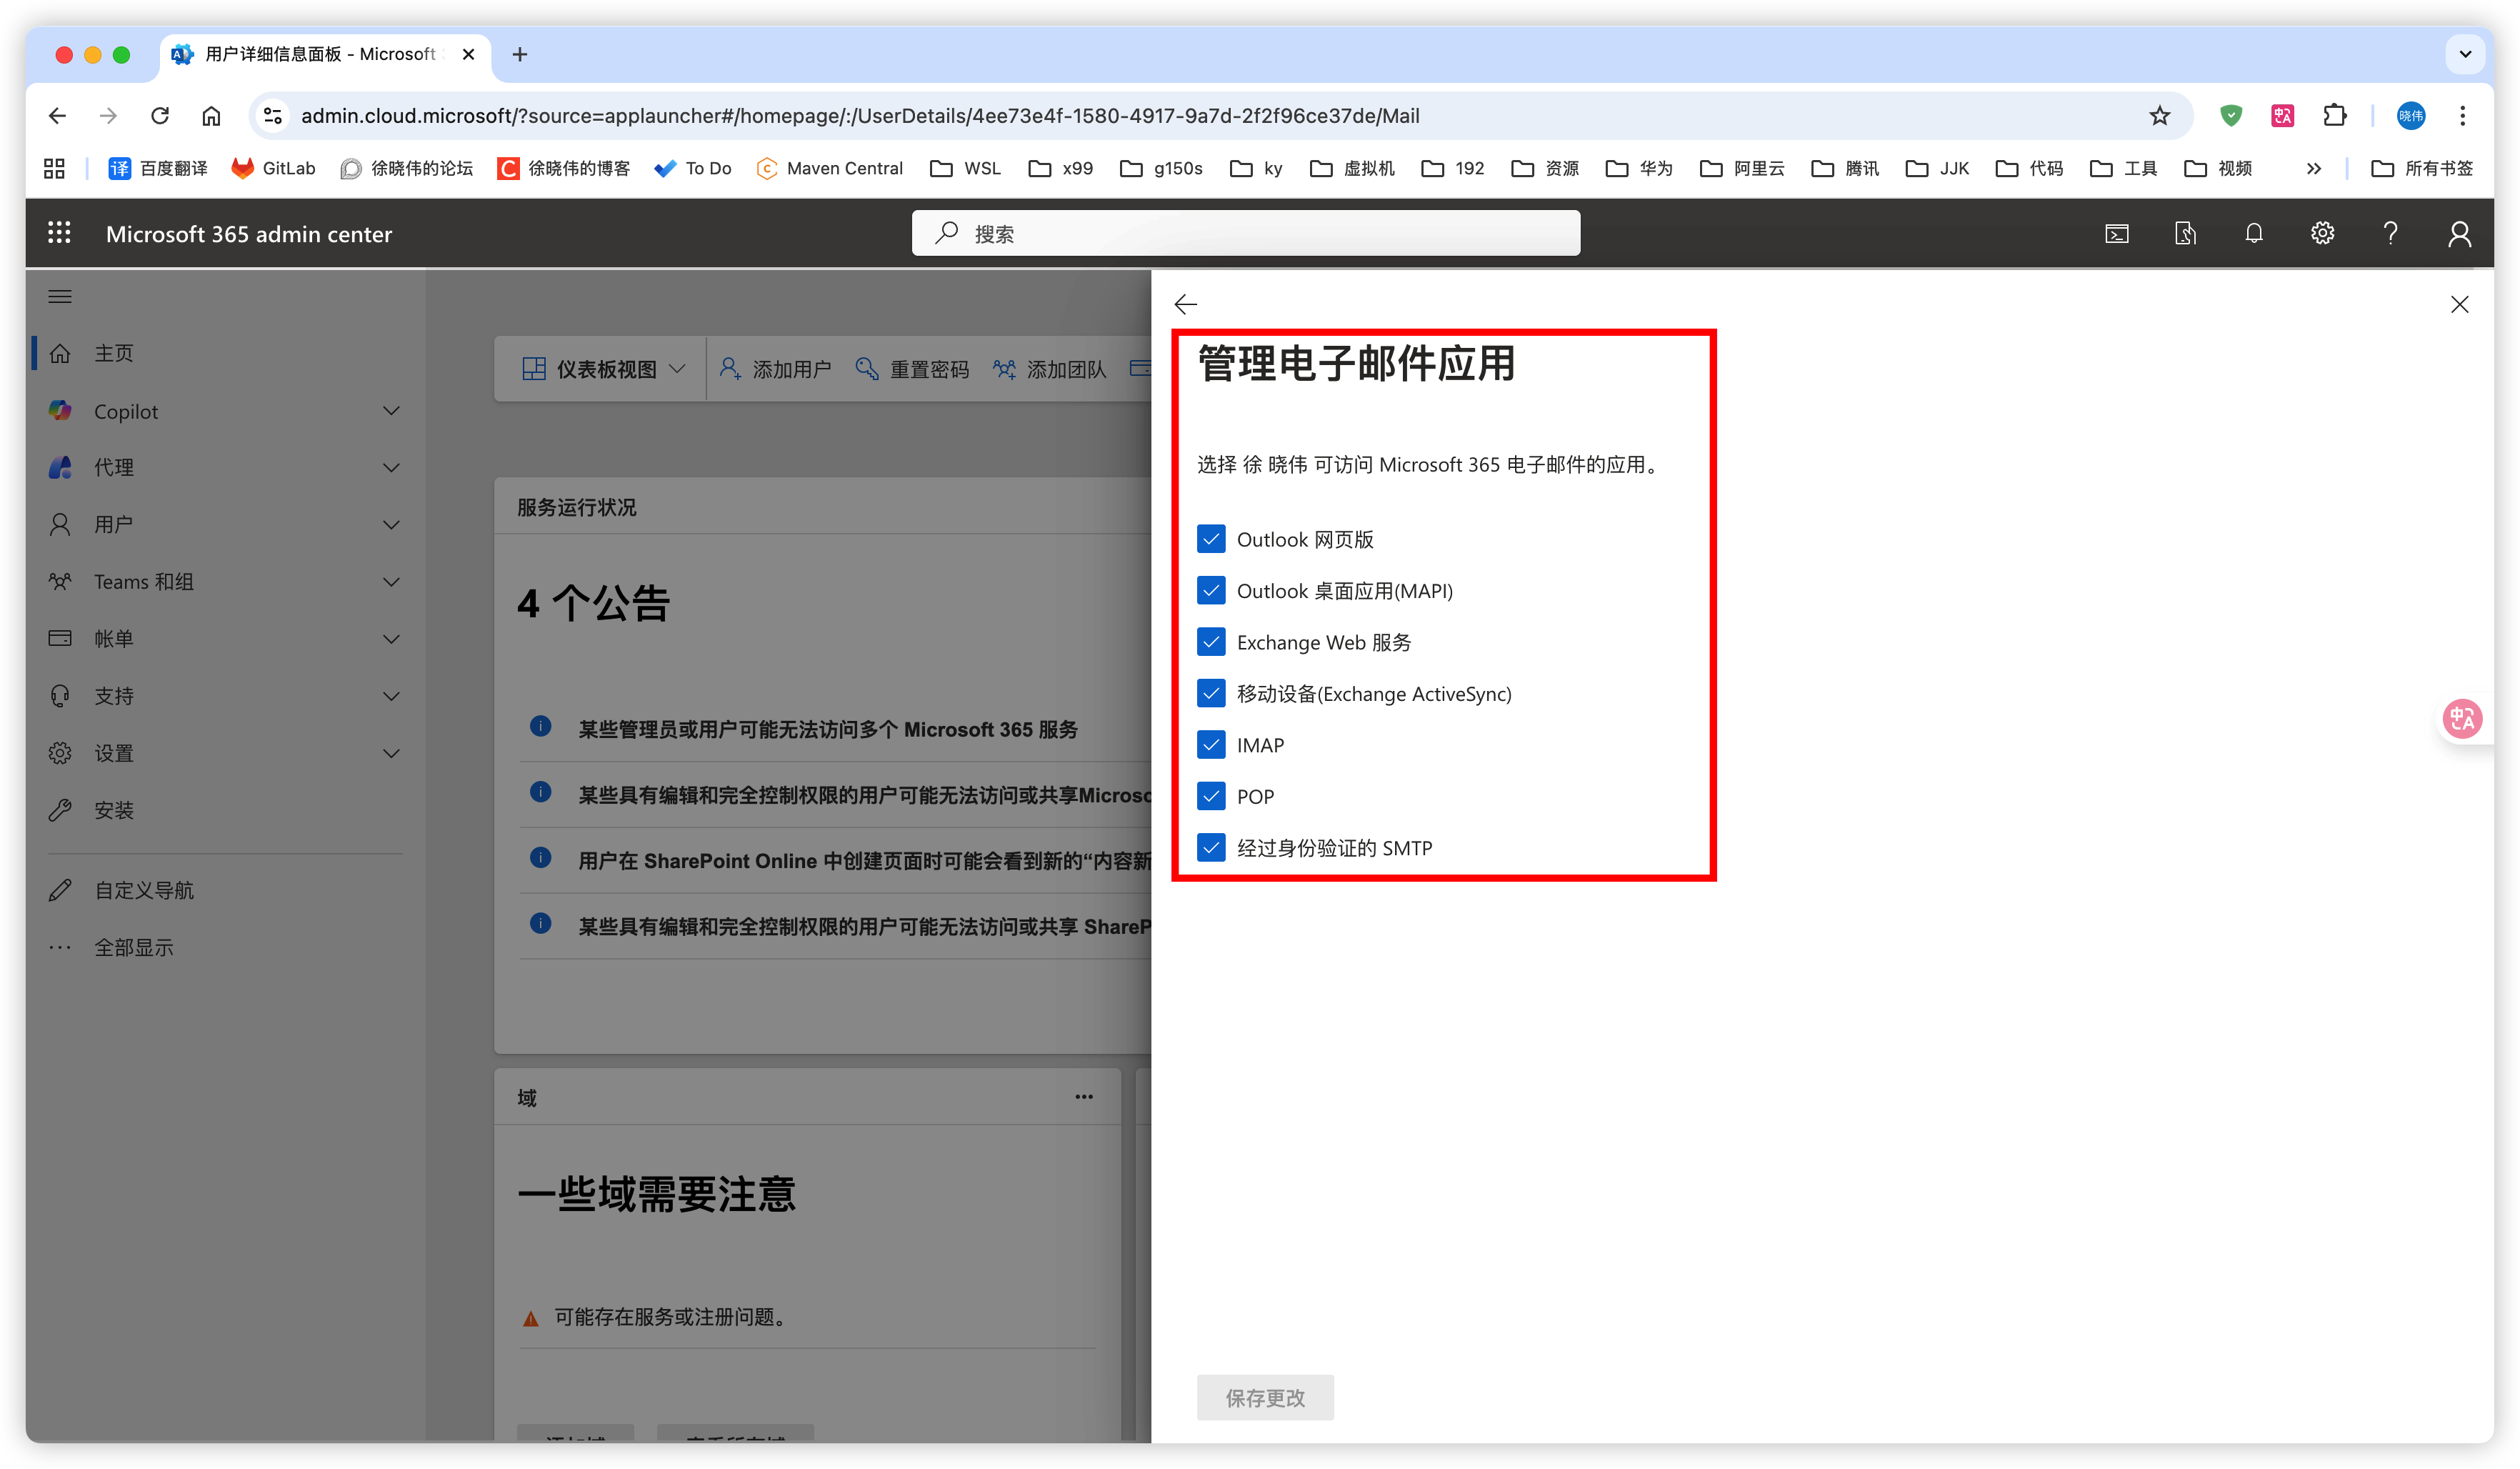Open the settings gear in the header
Viewport: 2520px width, 1469px height.
(x=2322, y=233)
